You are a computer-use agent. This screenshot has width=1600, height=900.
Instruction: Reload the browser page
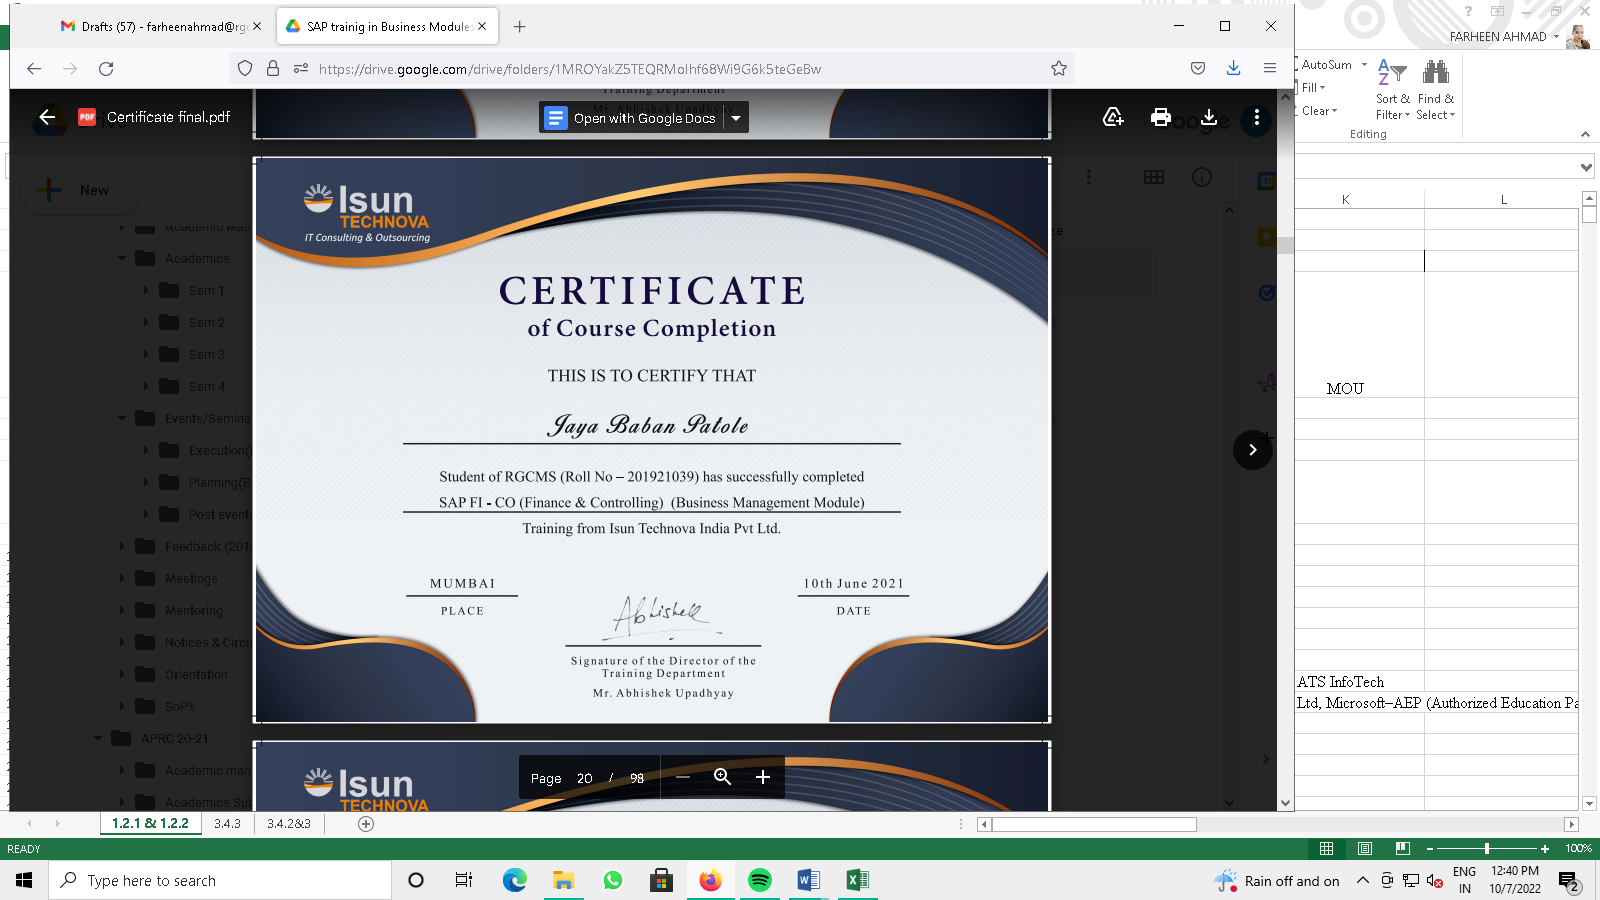coord(106,69)
